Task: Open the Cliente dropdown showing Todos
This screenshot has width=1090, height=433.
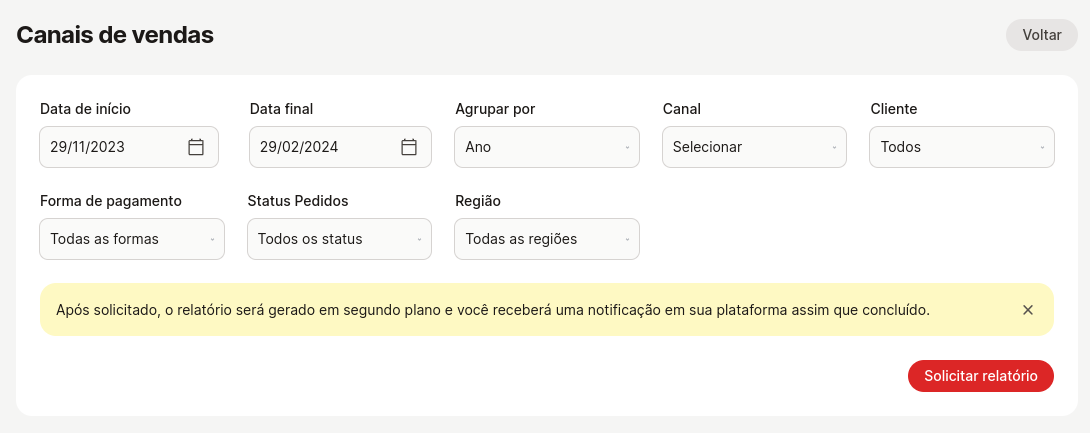Action: (x=962, y=147)
